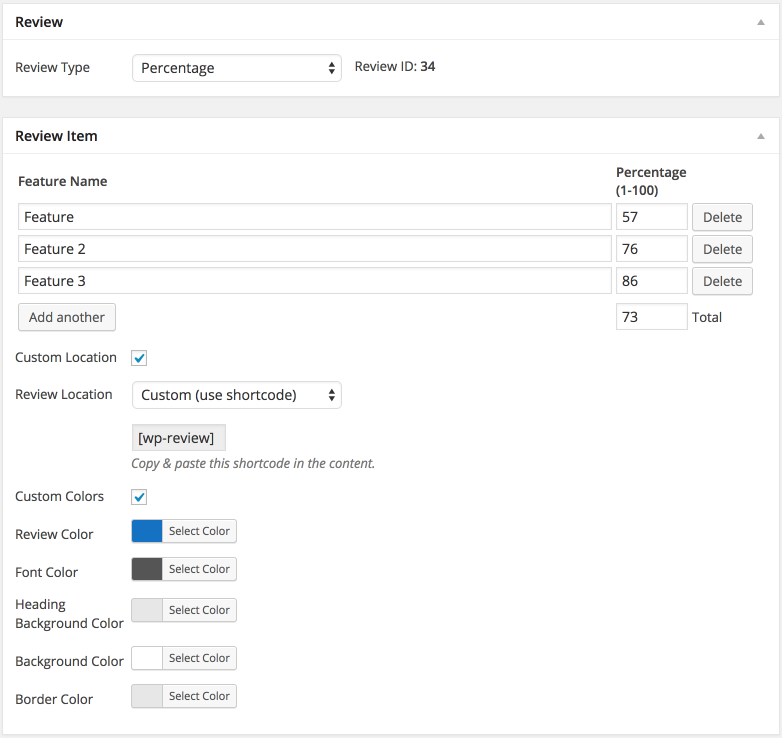Delete the Feature 2 row
This screenshot has height=738, width=782.
tap(722, 249)
